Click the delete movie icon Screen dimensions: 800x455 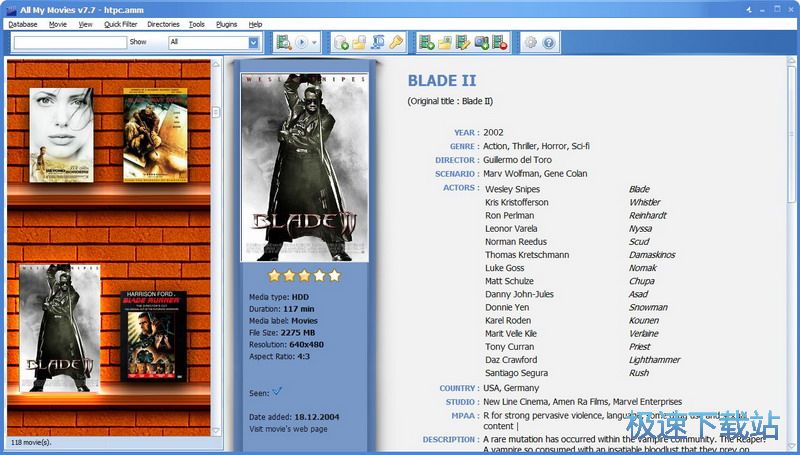pos(499,42)
